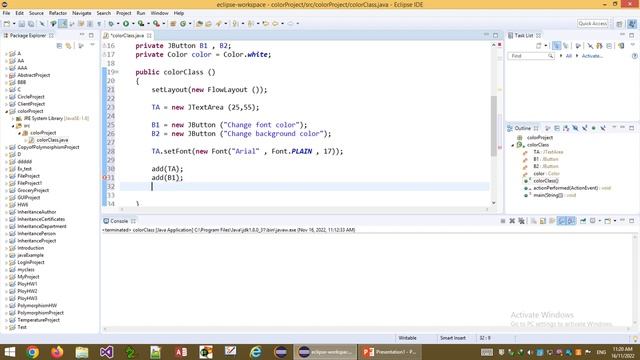This screenshot has width=640, height=360.
Task: Open Package Explorer view menu triangle
Action: click(x=92, y=44)
